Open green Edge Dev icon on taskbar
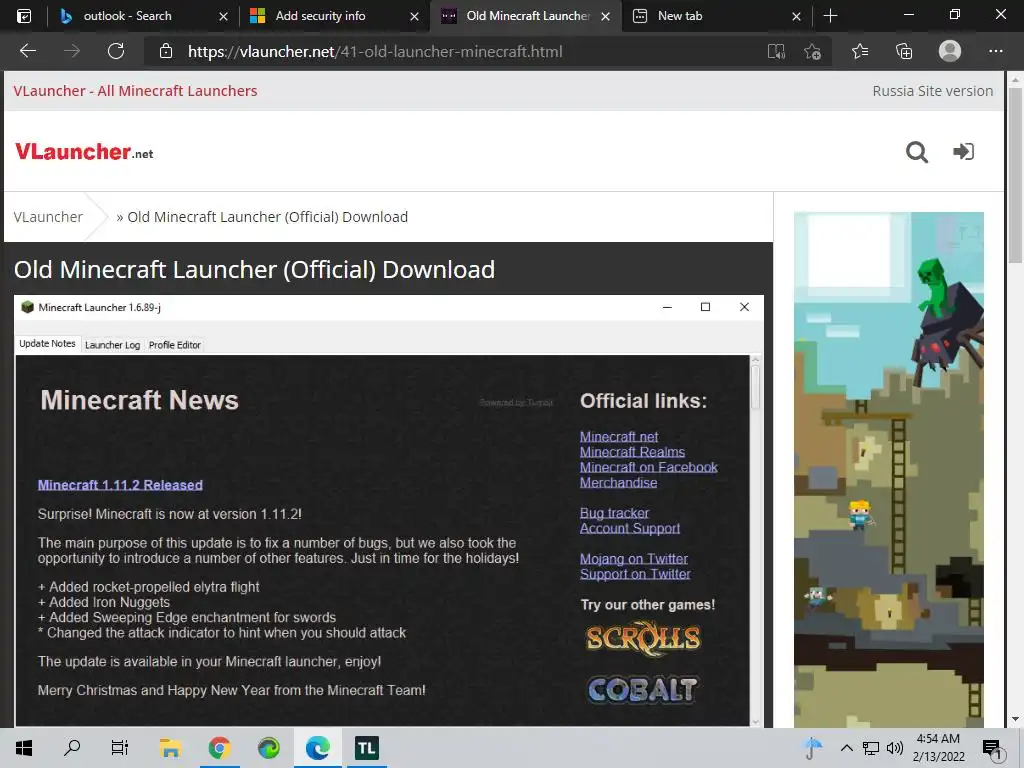The width and height of the screenshot is (1024, 768). point(268,748)
